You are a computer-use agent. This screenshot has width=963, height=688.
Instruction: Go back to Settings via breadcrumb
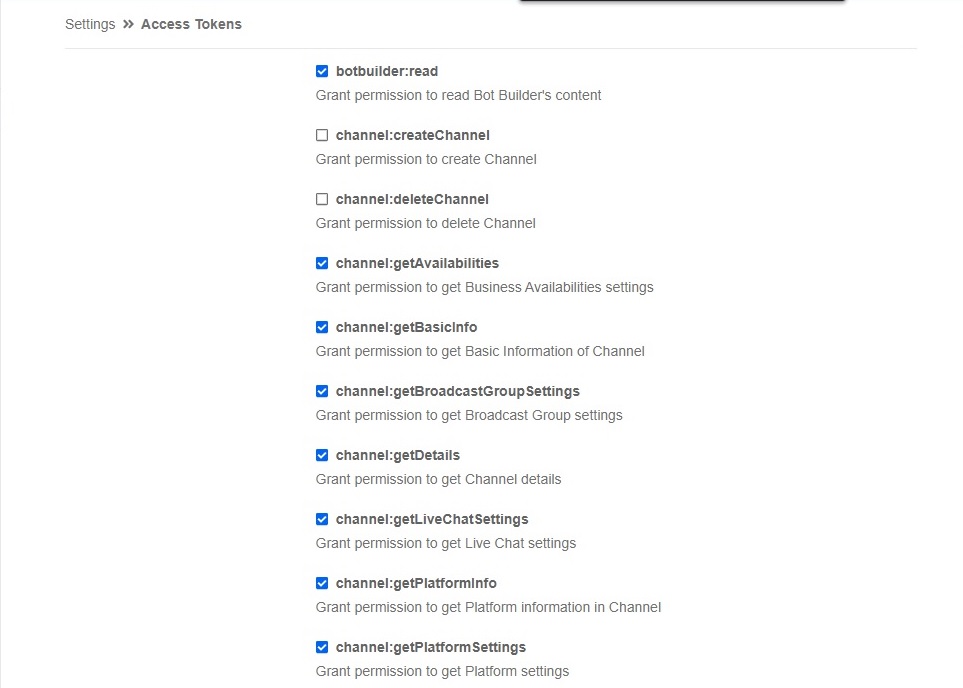90,24
